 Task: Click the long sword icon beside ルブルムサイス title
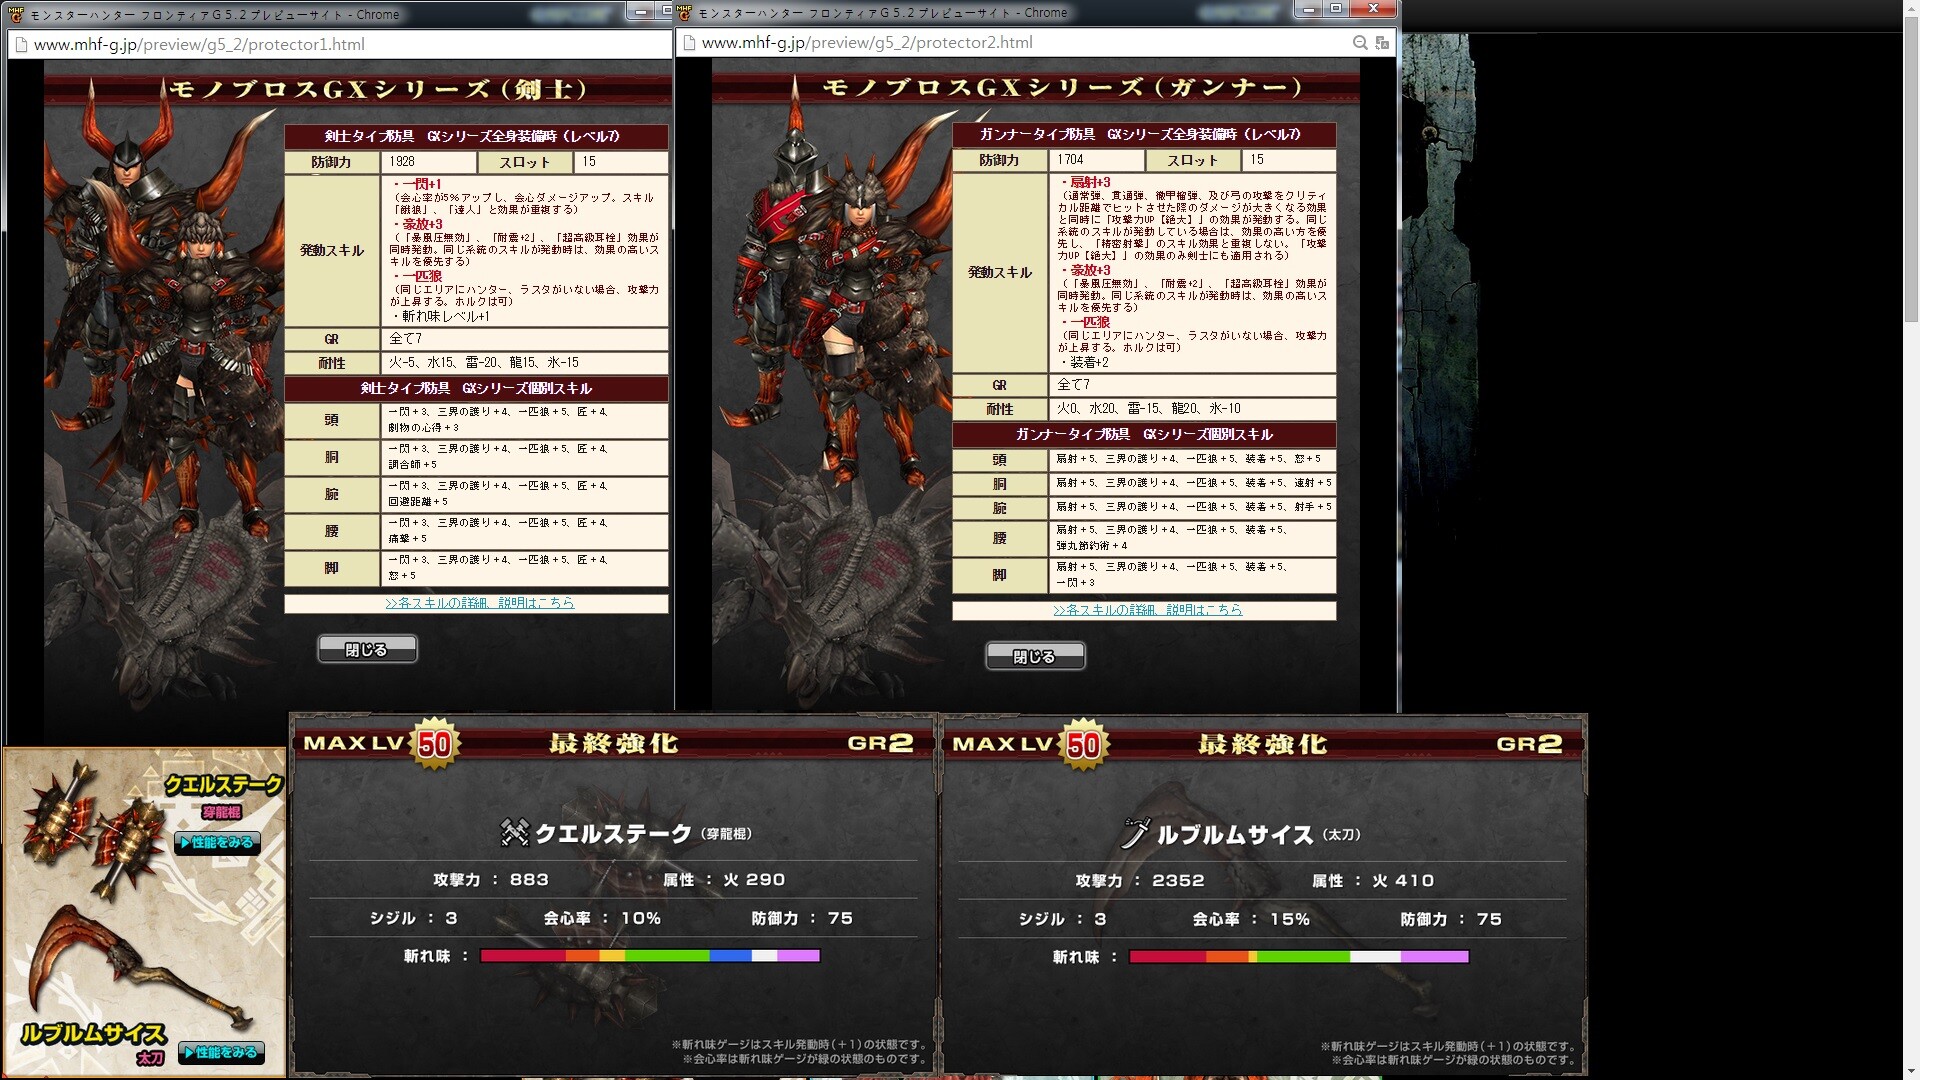pyautogui.click(x=1135, y=833)
